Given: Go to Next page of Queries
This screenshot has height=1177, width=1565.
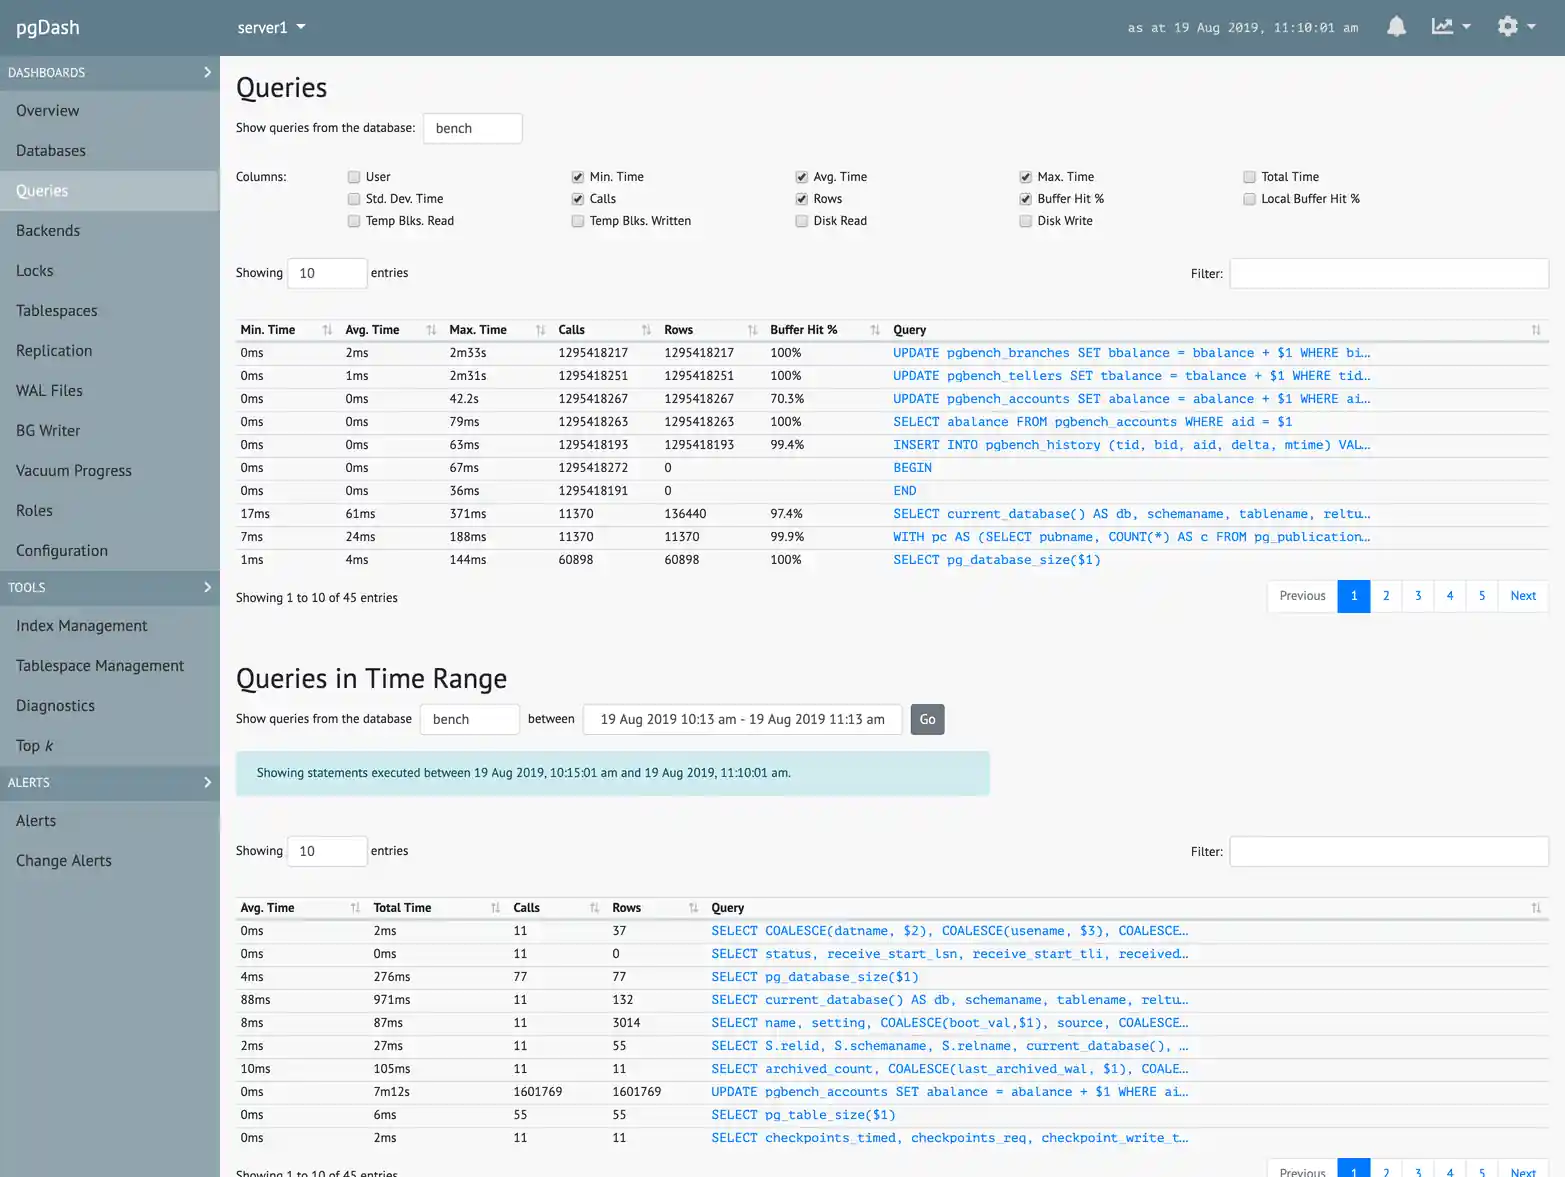Looking at the screenshot, I should [1523, 596].
